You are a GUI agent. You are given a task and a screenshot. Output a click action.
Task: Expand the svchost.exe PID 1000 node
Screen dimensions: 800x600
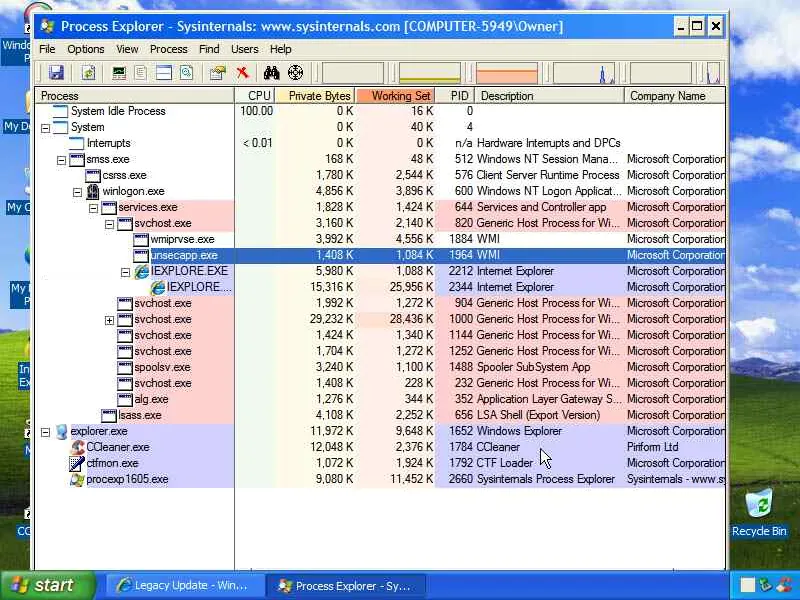109,320
